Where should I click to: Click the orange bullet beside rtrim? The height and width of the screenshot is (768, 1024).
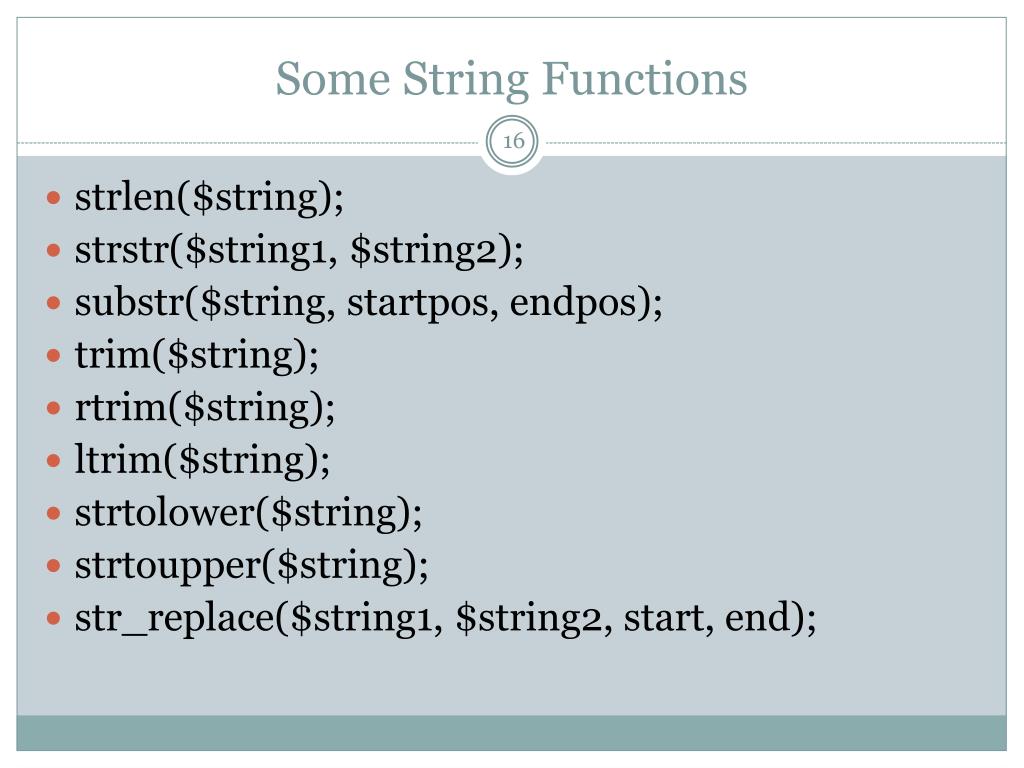pos(54,408)
